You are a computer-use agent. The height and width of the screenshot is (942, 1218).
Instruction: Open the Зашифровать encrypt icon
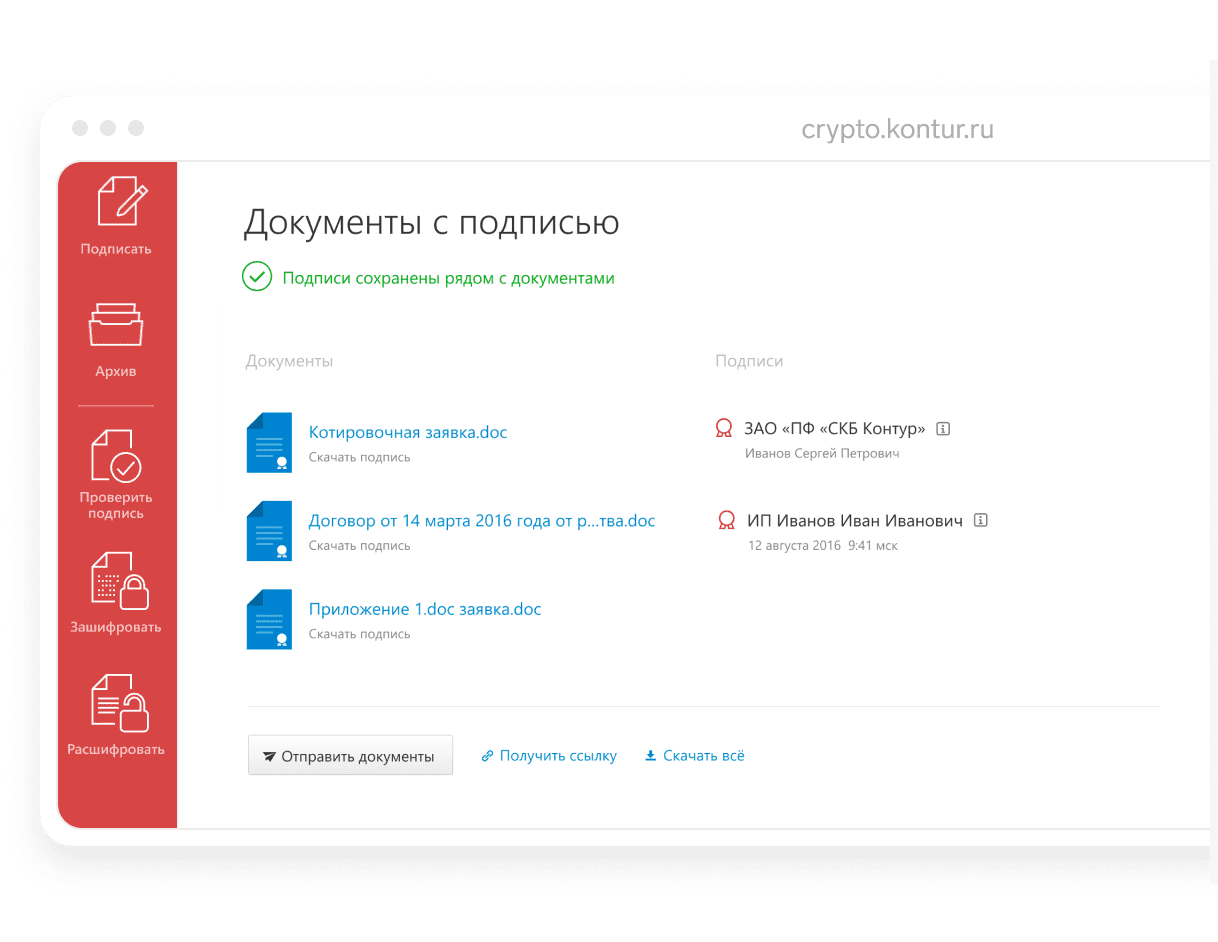pos(119,581)
